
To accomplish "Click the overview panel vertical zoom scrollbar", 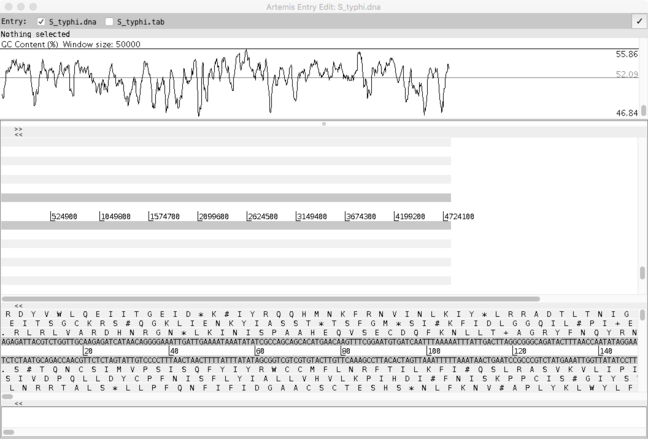I will tap(643, 272).
